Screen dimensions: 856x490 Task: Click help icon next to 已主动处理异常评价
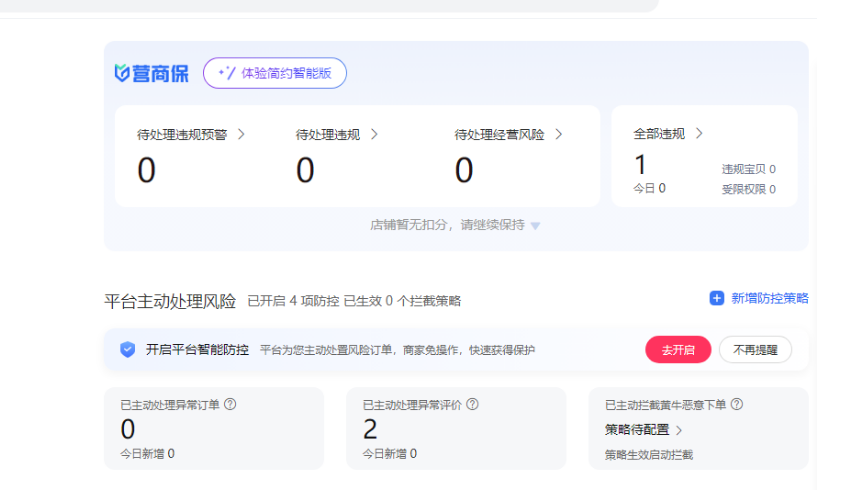coord(472,404)
